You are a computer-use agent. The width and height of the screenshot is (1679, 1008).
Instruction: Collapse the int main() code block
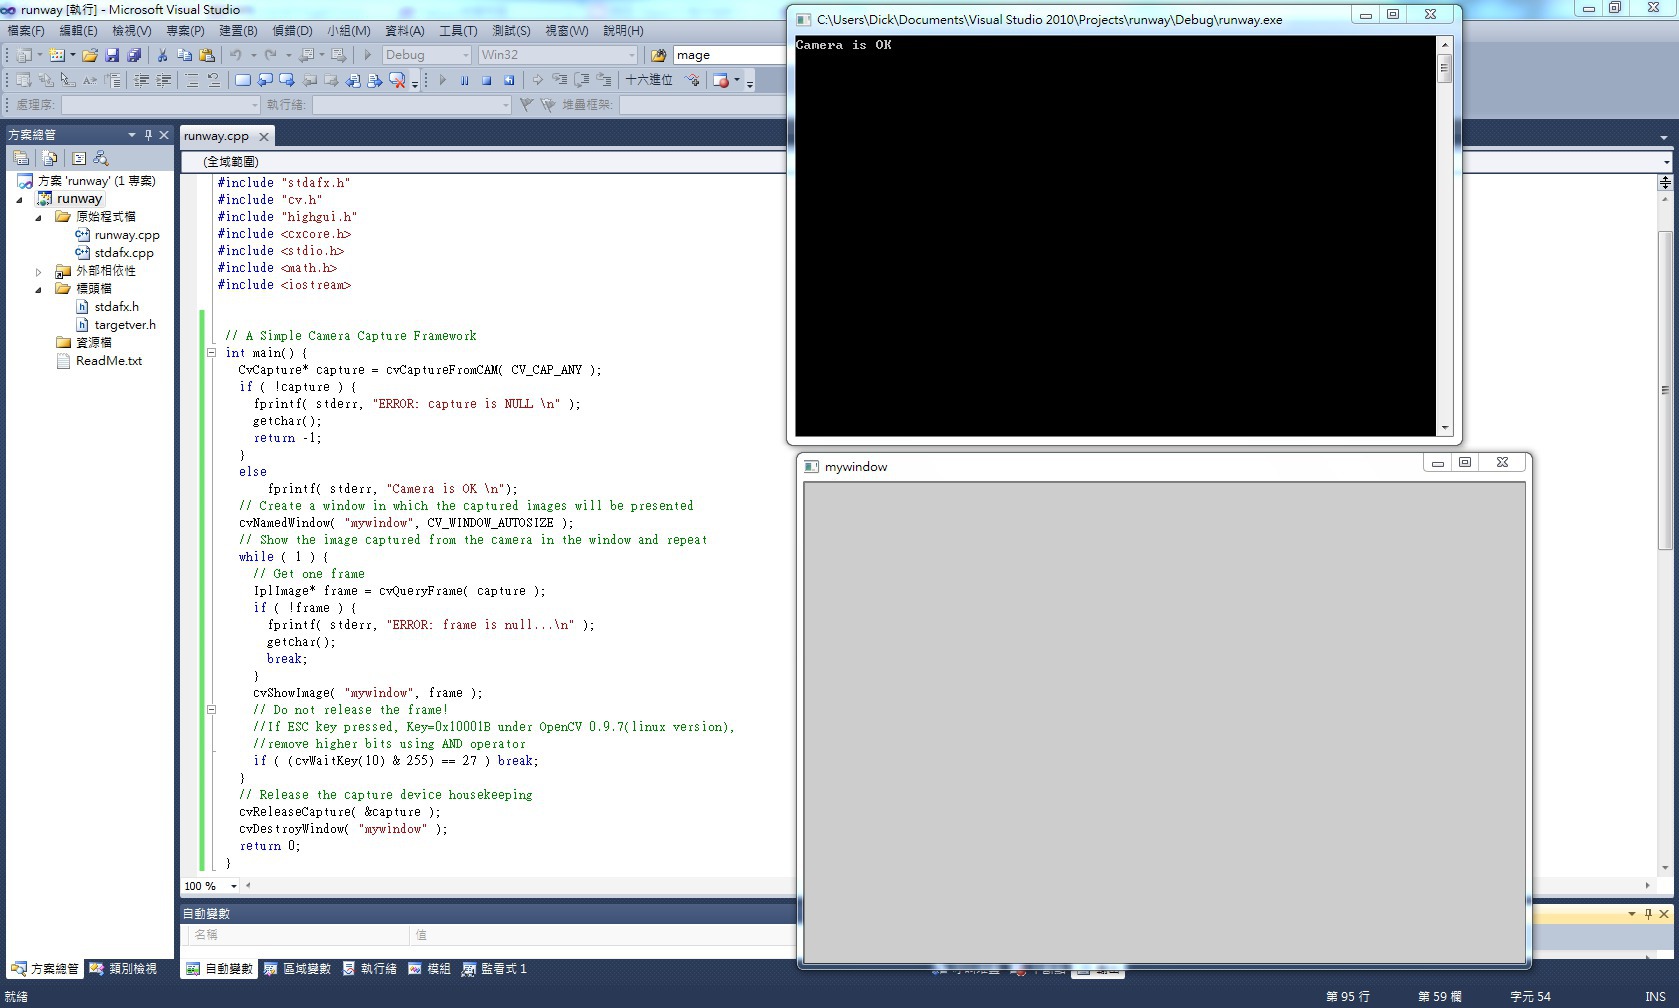pos(211,353)
